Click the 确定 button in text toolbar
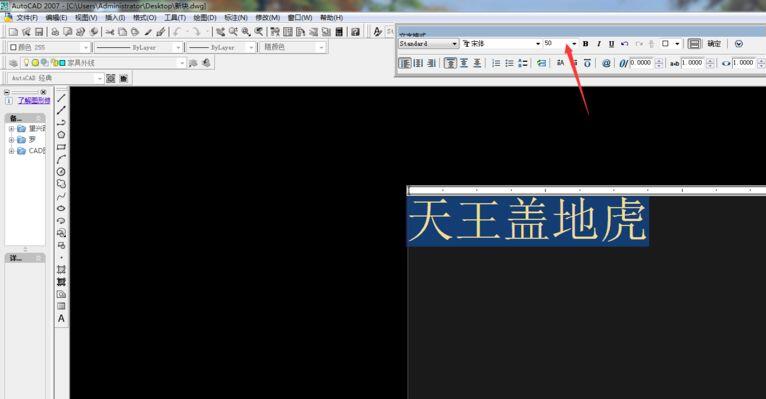The width and height of the screenshot is (766, 399). pyautogui.click(x=714, y=43)
